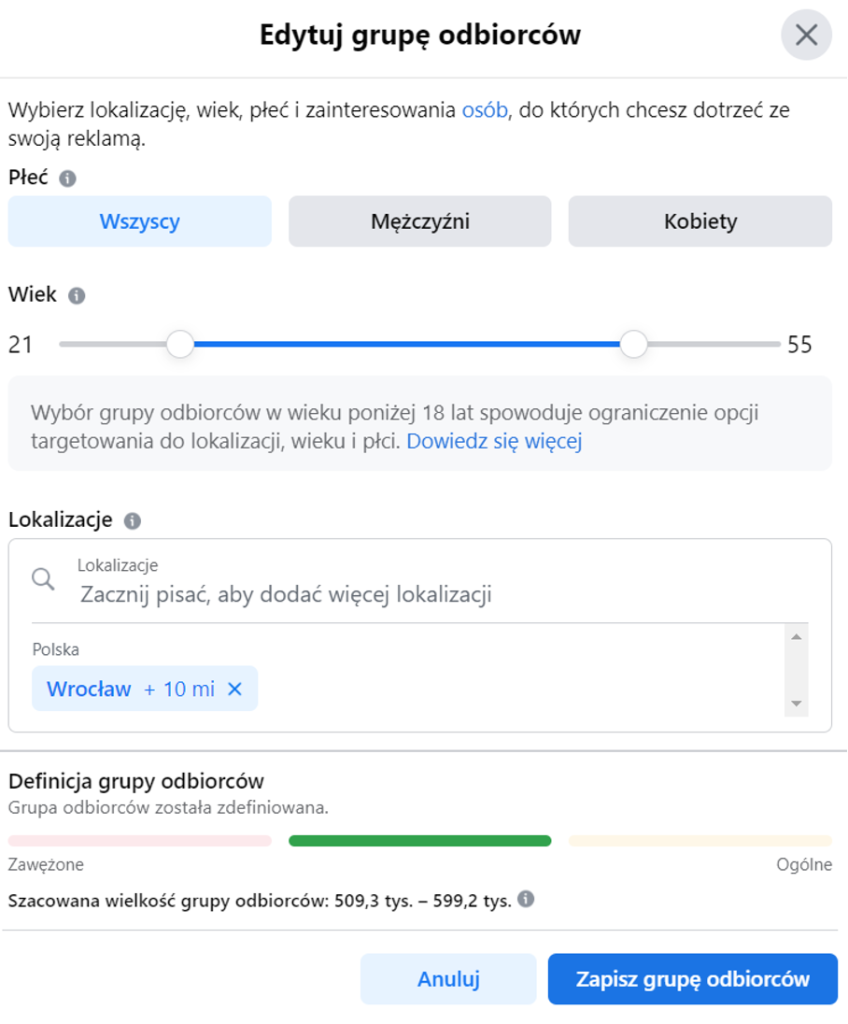Remove Wrocław location with the X icon
This screenshot has height=1024, width=848.
pos(235,688)
